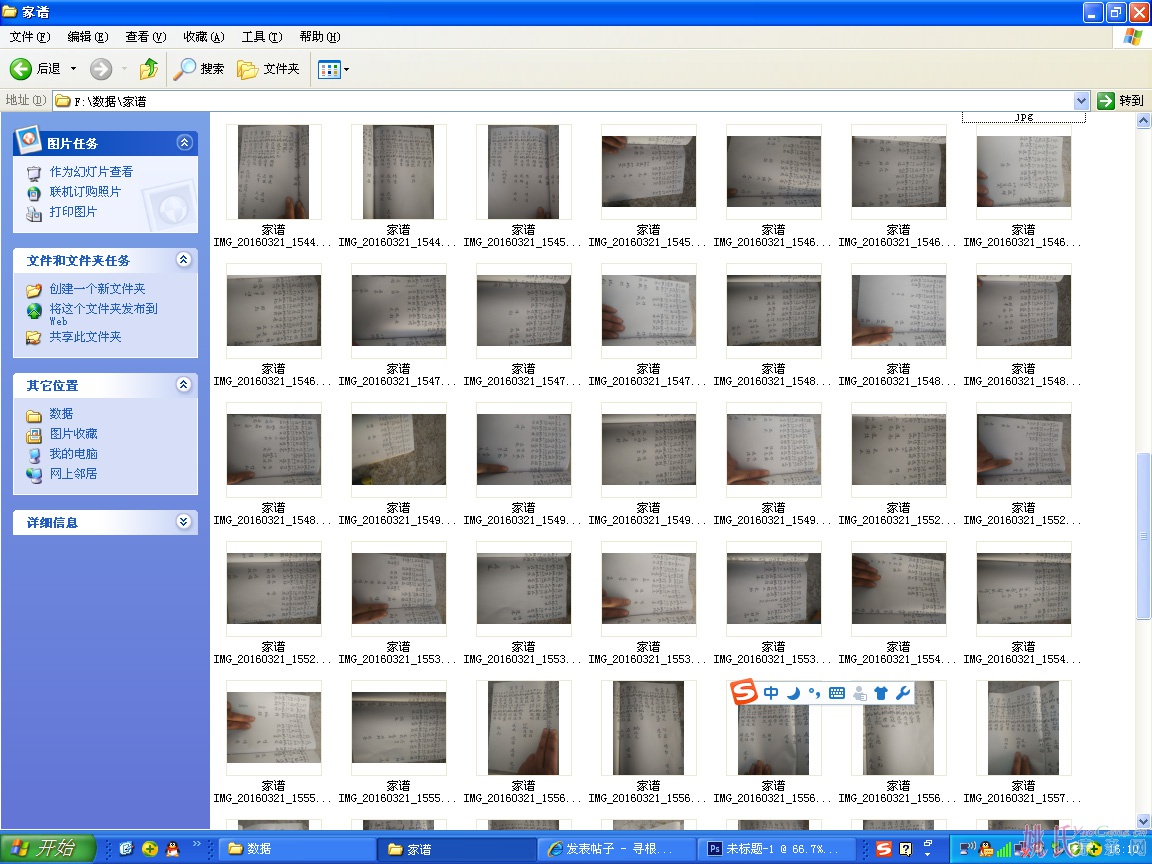Open 我的电脑 location
This screenshot has width=1152, height=864.
tap(73, 454)
